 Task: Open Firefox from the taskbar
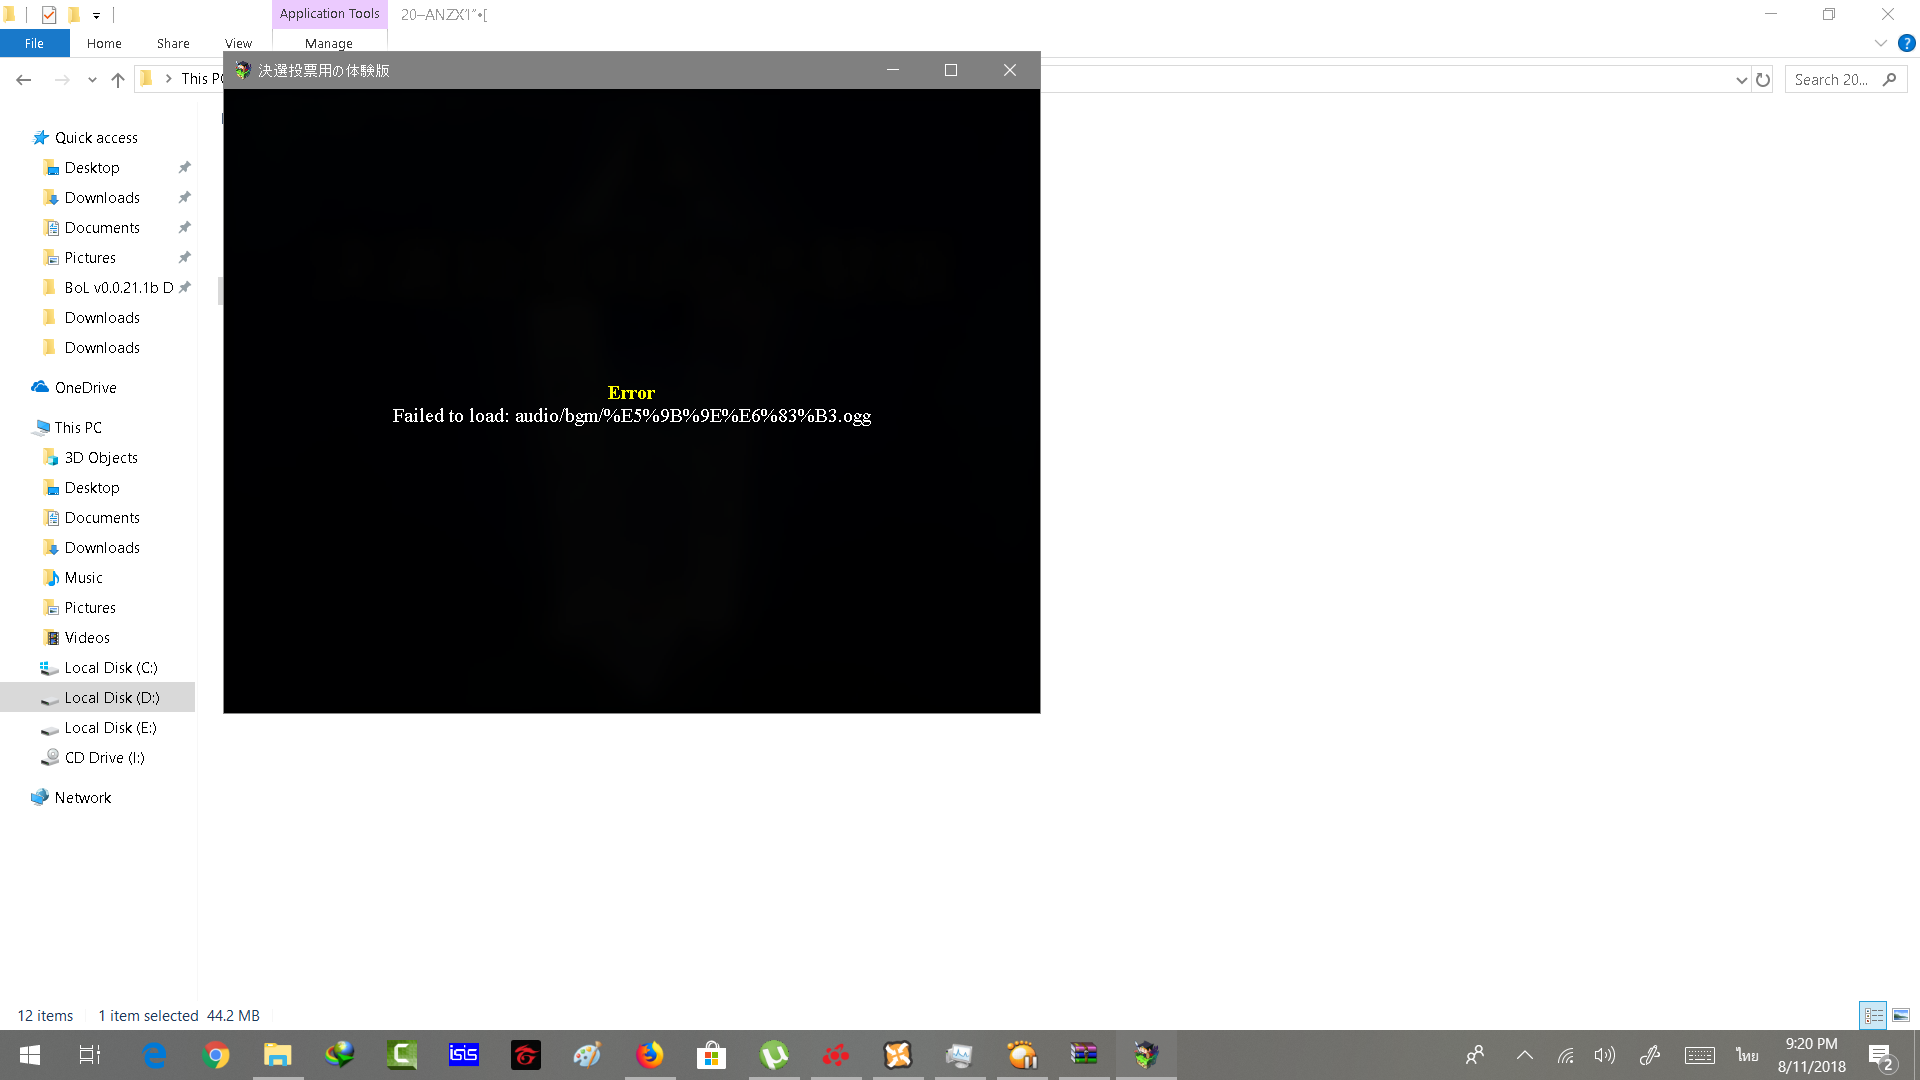650,1055
